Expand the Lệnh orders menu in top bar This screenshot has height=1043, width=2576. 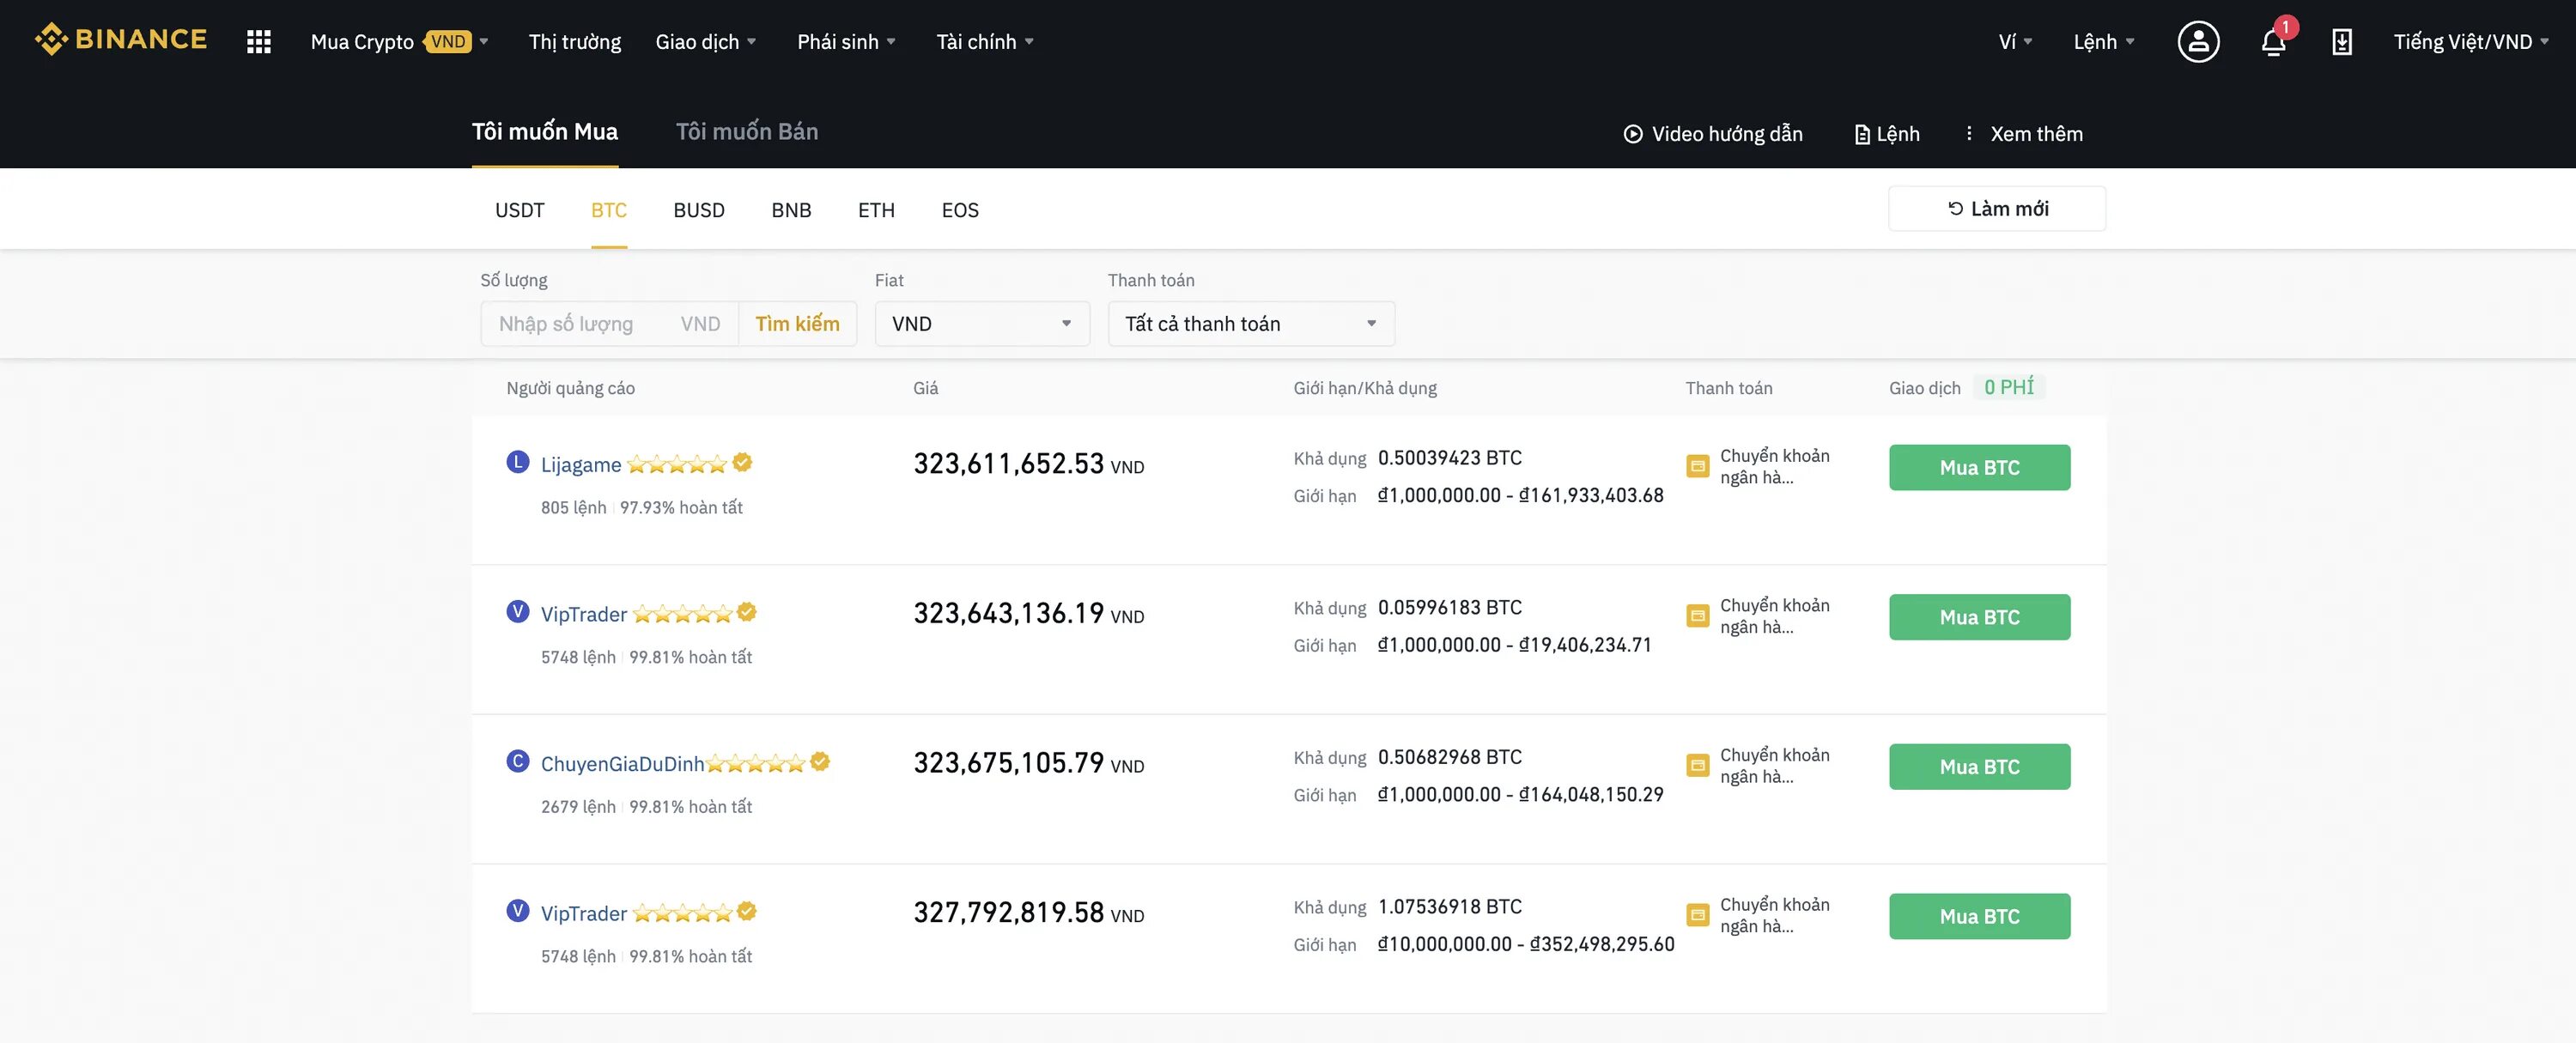point(2104,42)
